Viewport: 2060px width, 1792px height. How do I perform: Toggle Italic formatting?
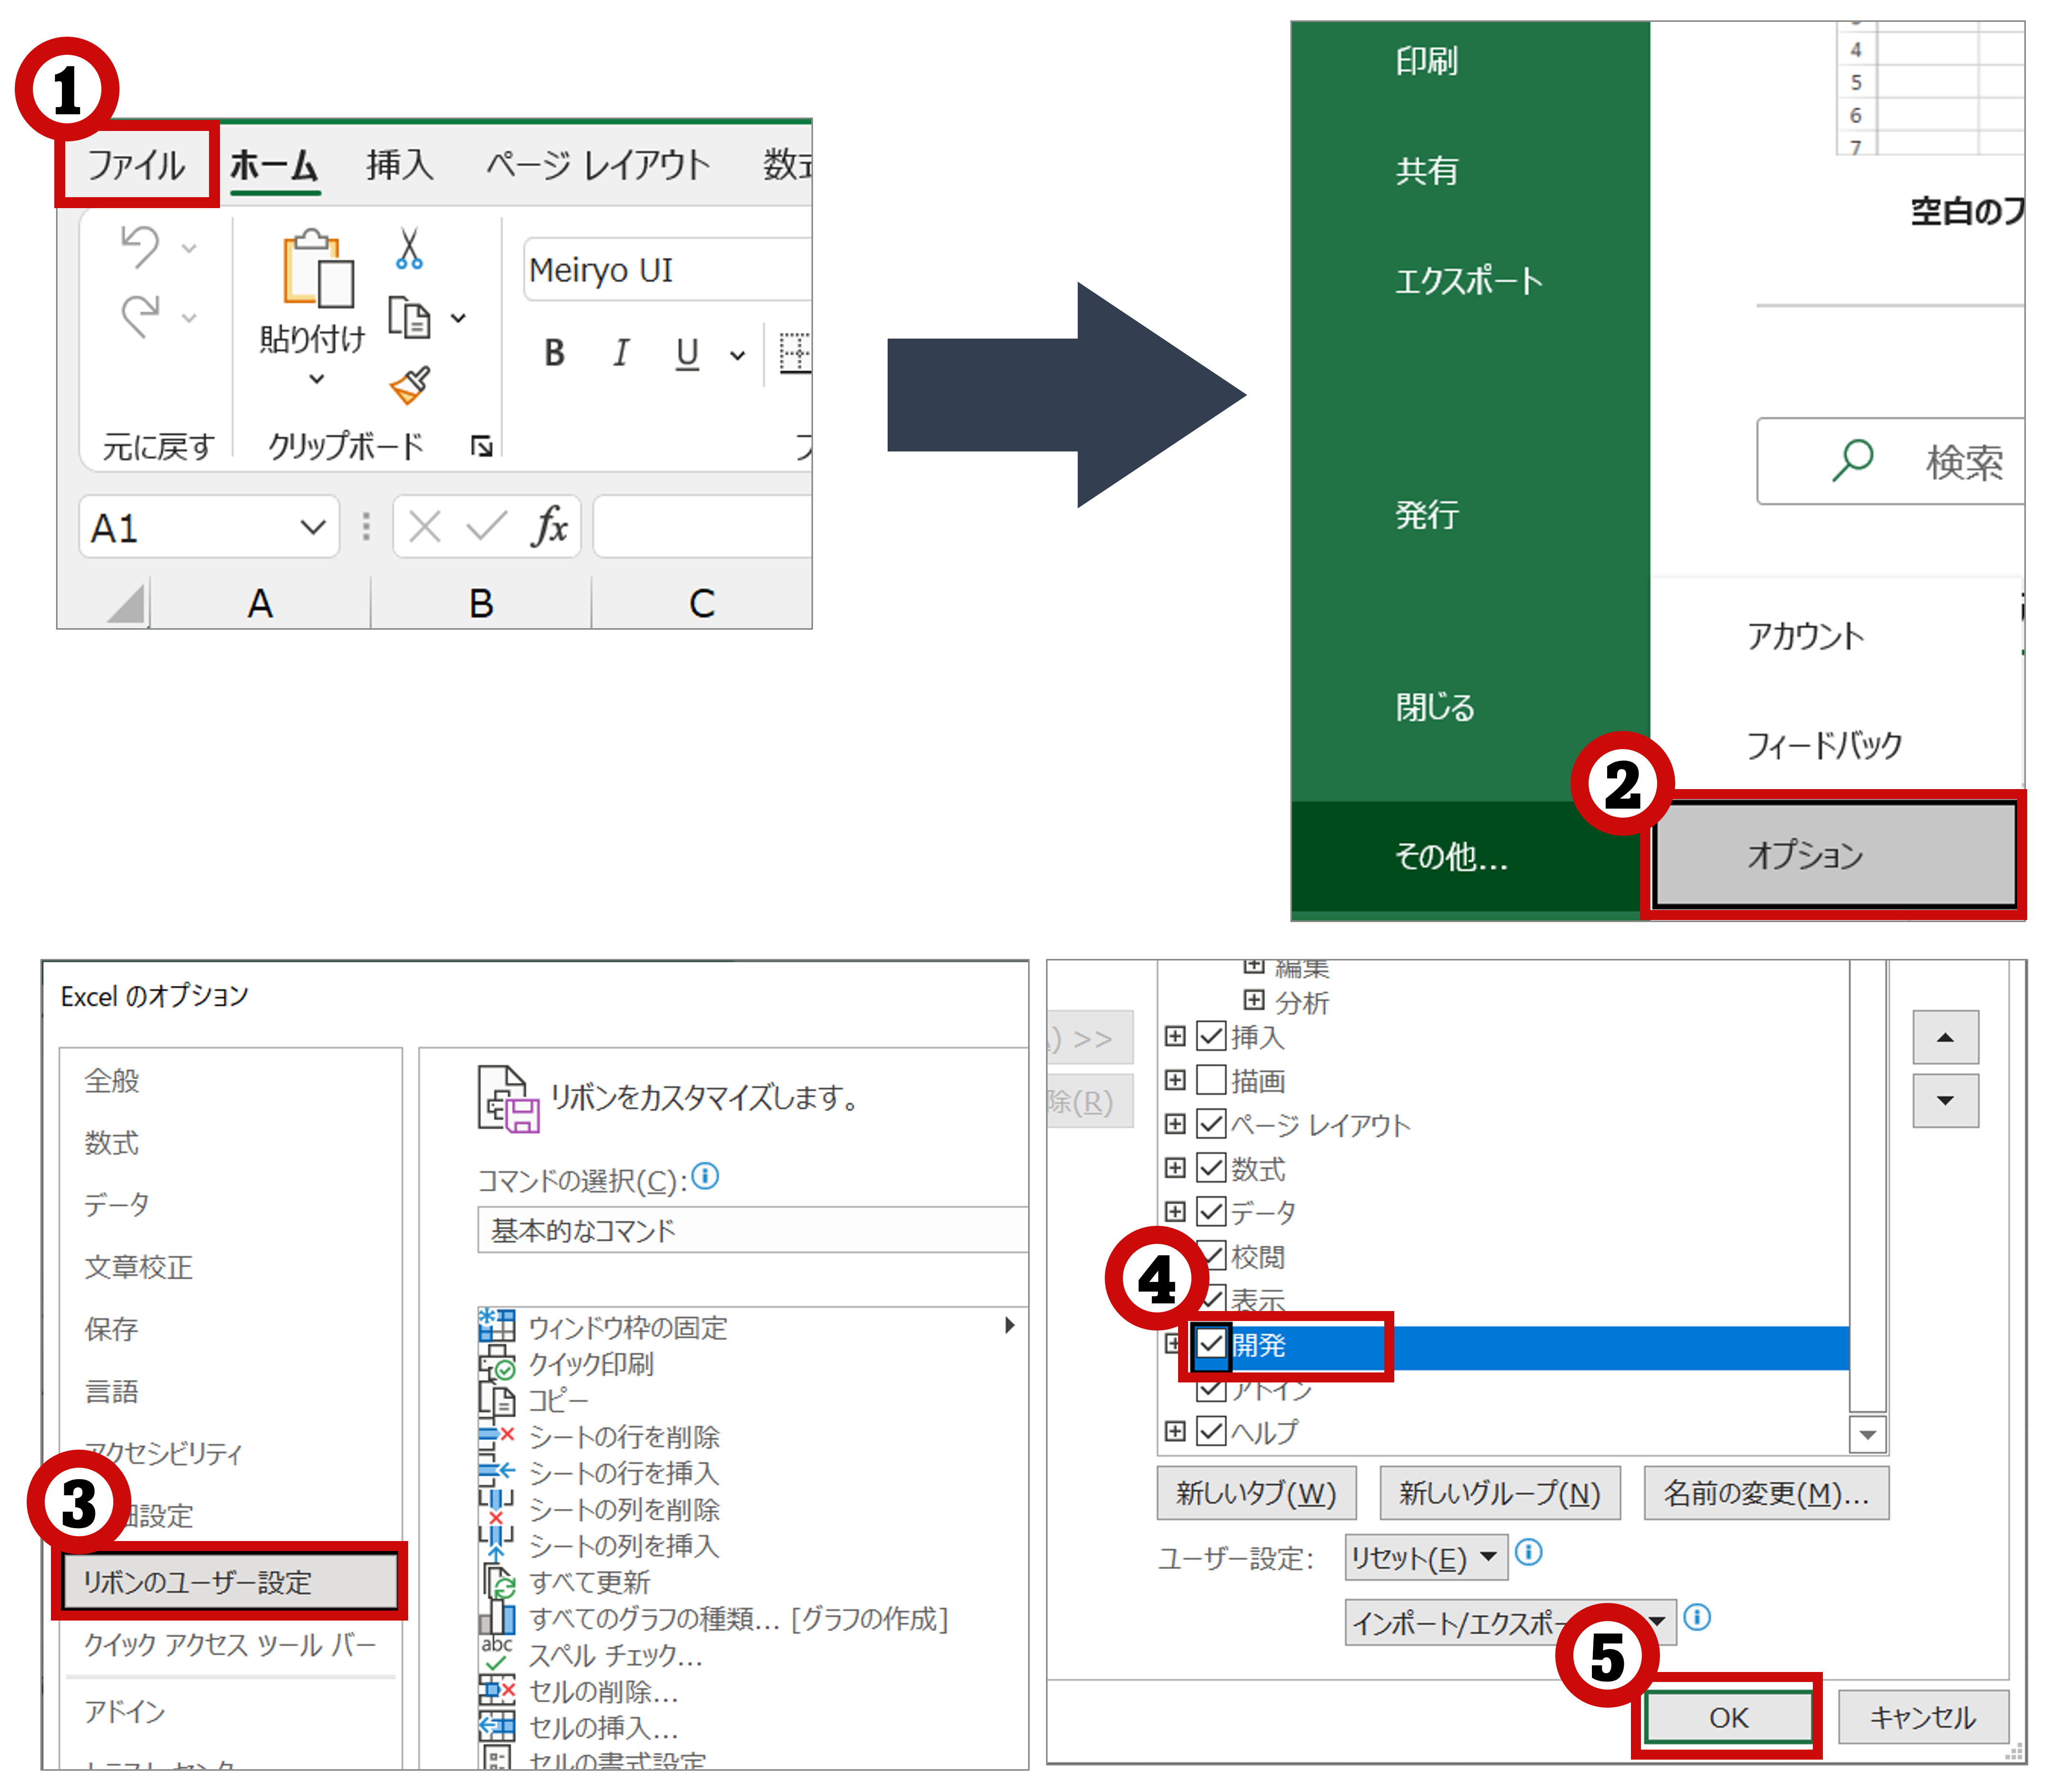621,353
